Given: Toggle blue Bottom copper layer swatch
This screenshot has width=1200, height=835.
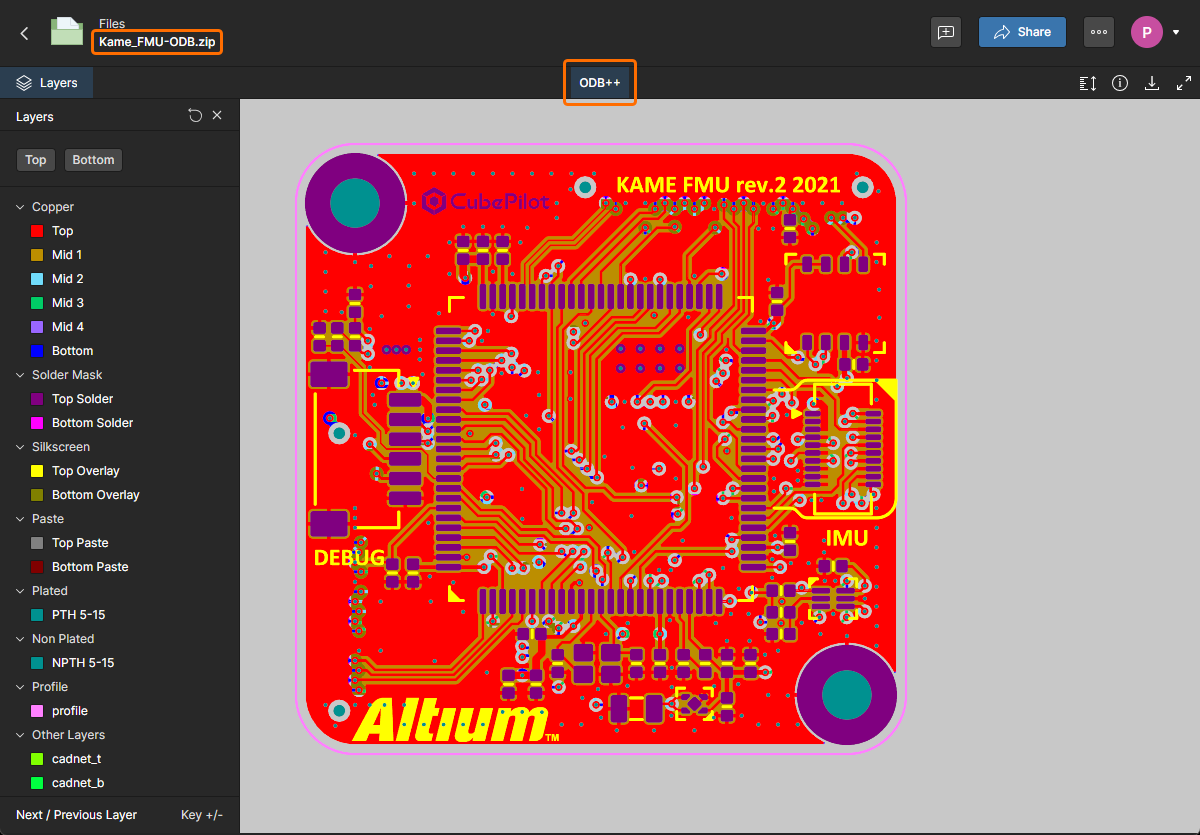Looking at the screenshot, I should point(38,351).
